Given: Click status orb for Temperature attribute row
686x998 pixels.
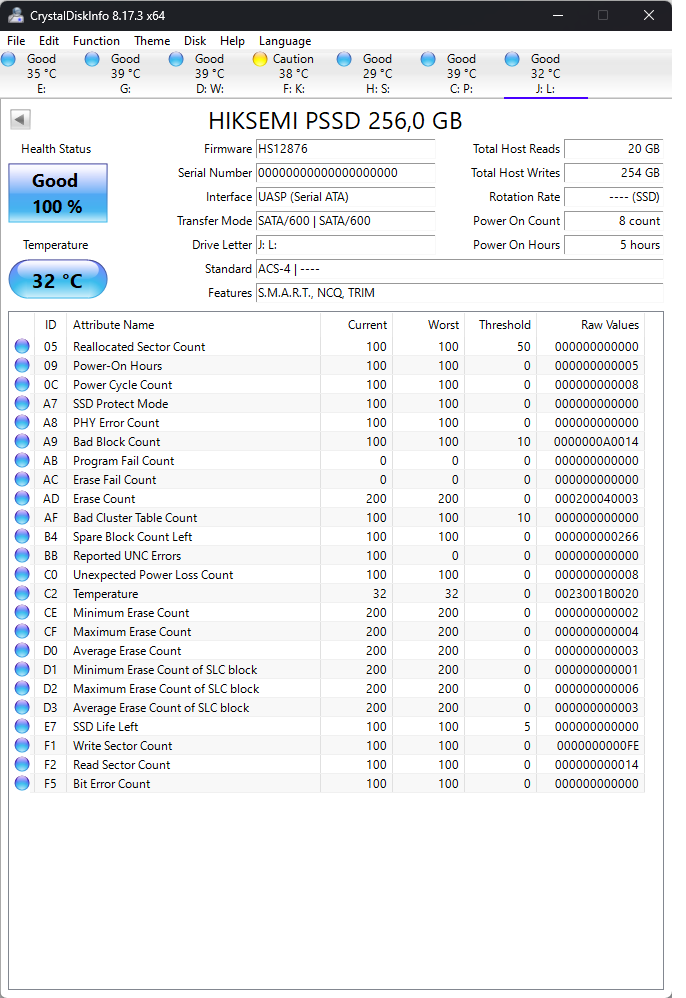Looking at the screenshot, I should tap(22, 593).
